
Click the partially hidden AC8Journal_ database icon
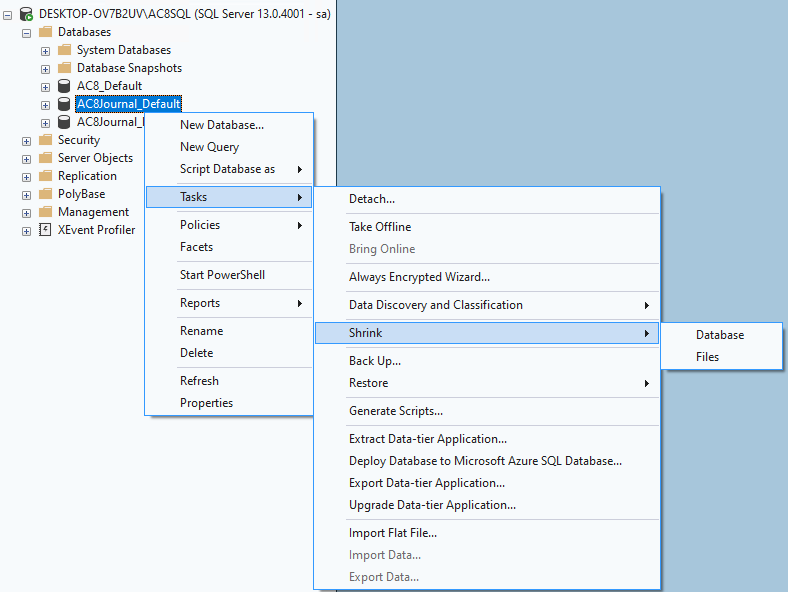tap(64, 122)
